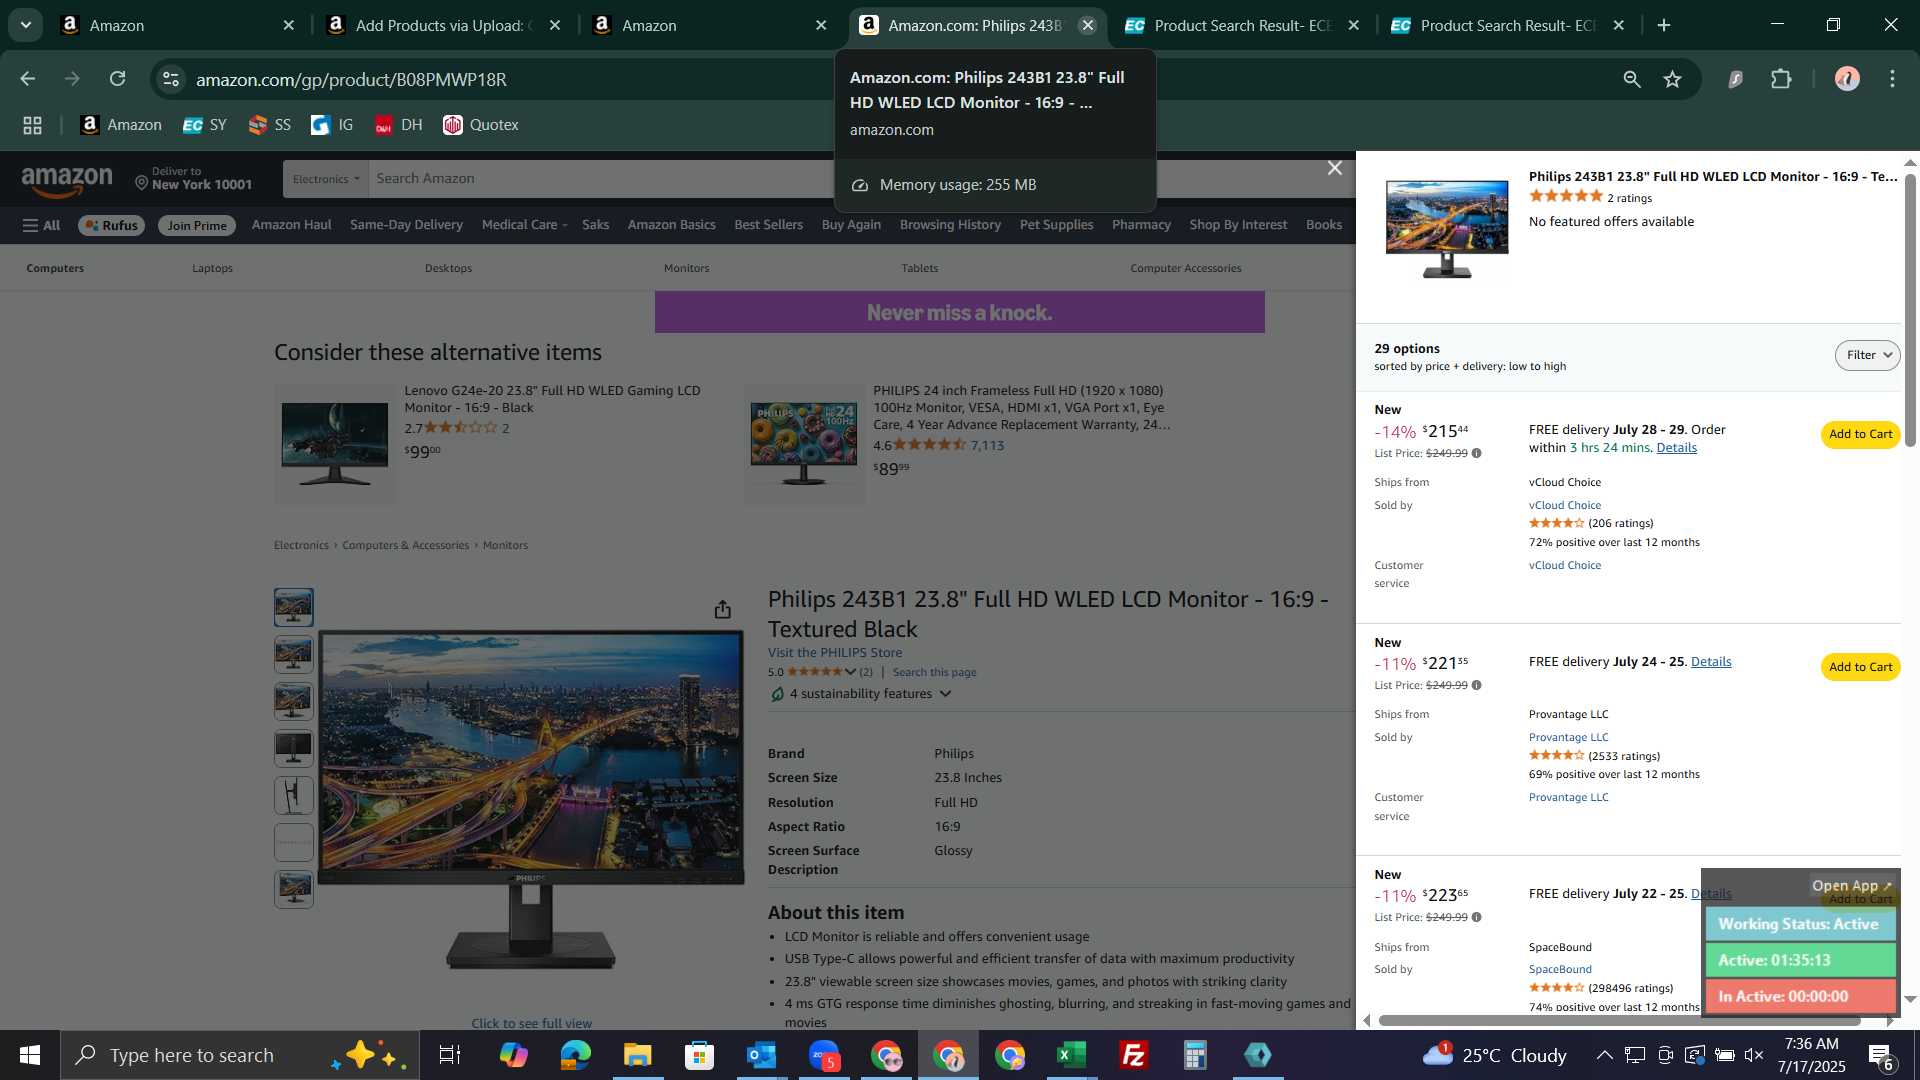Show hidden system tray icons
The height and width of the screenshot is (1080, 1920).
[1604, 1055]
